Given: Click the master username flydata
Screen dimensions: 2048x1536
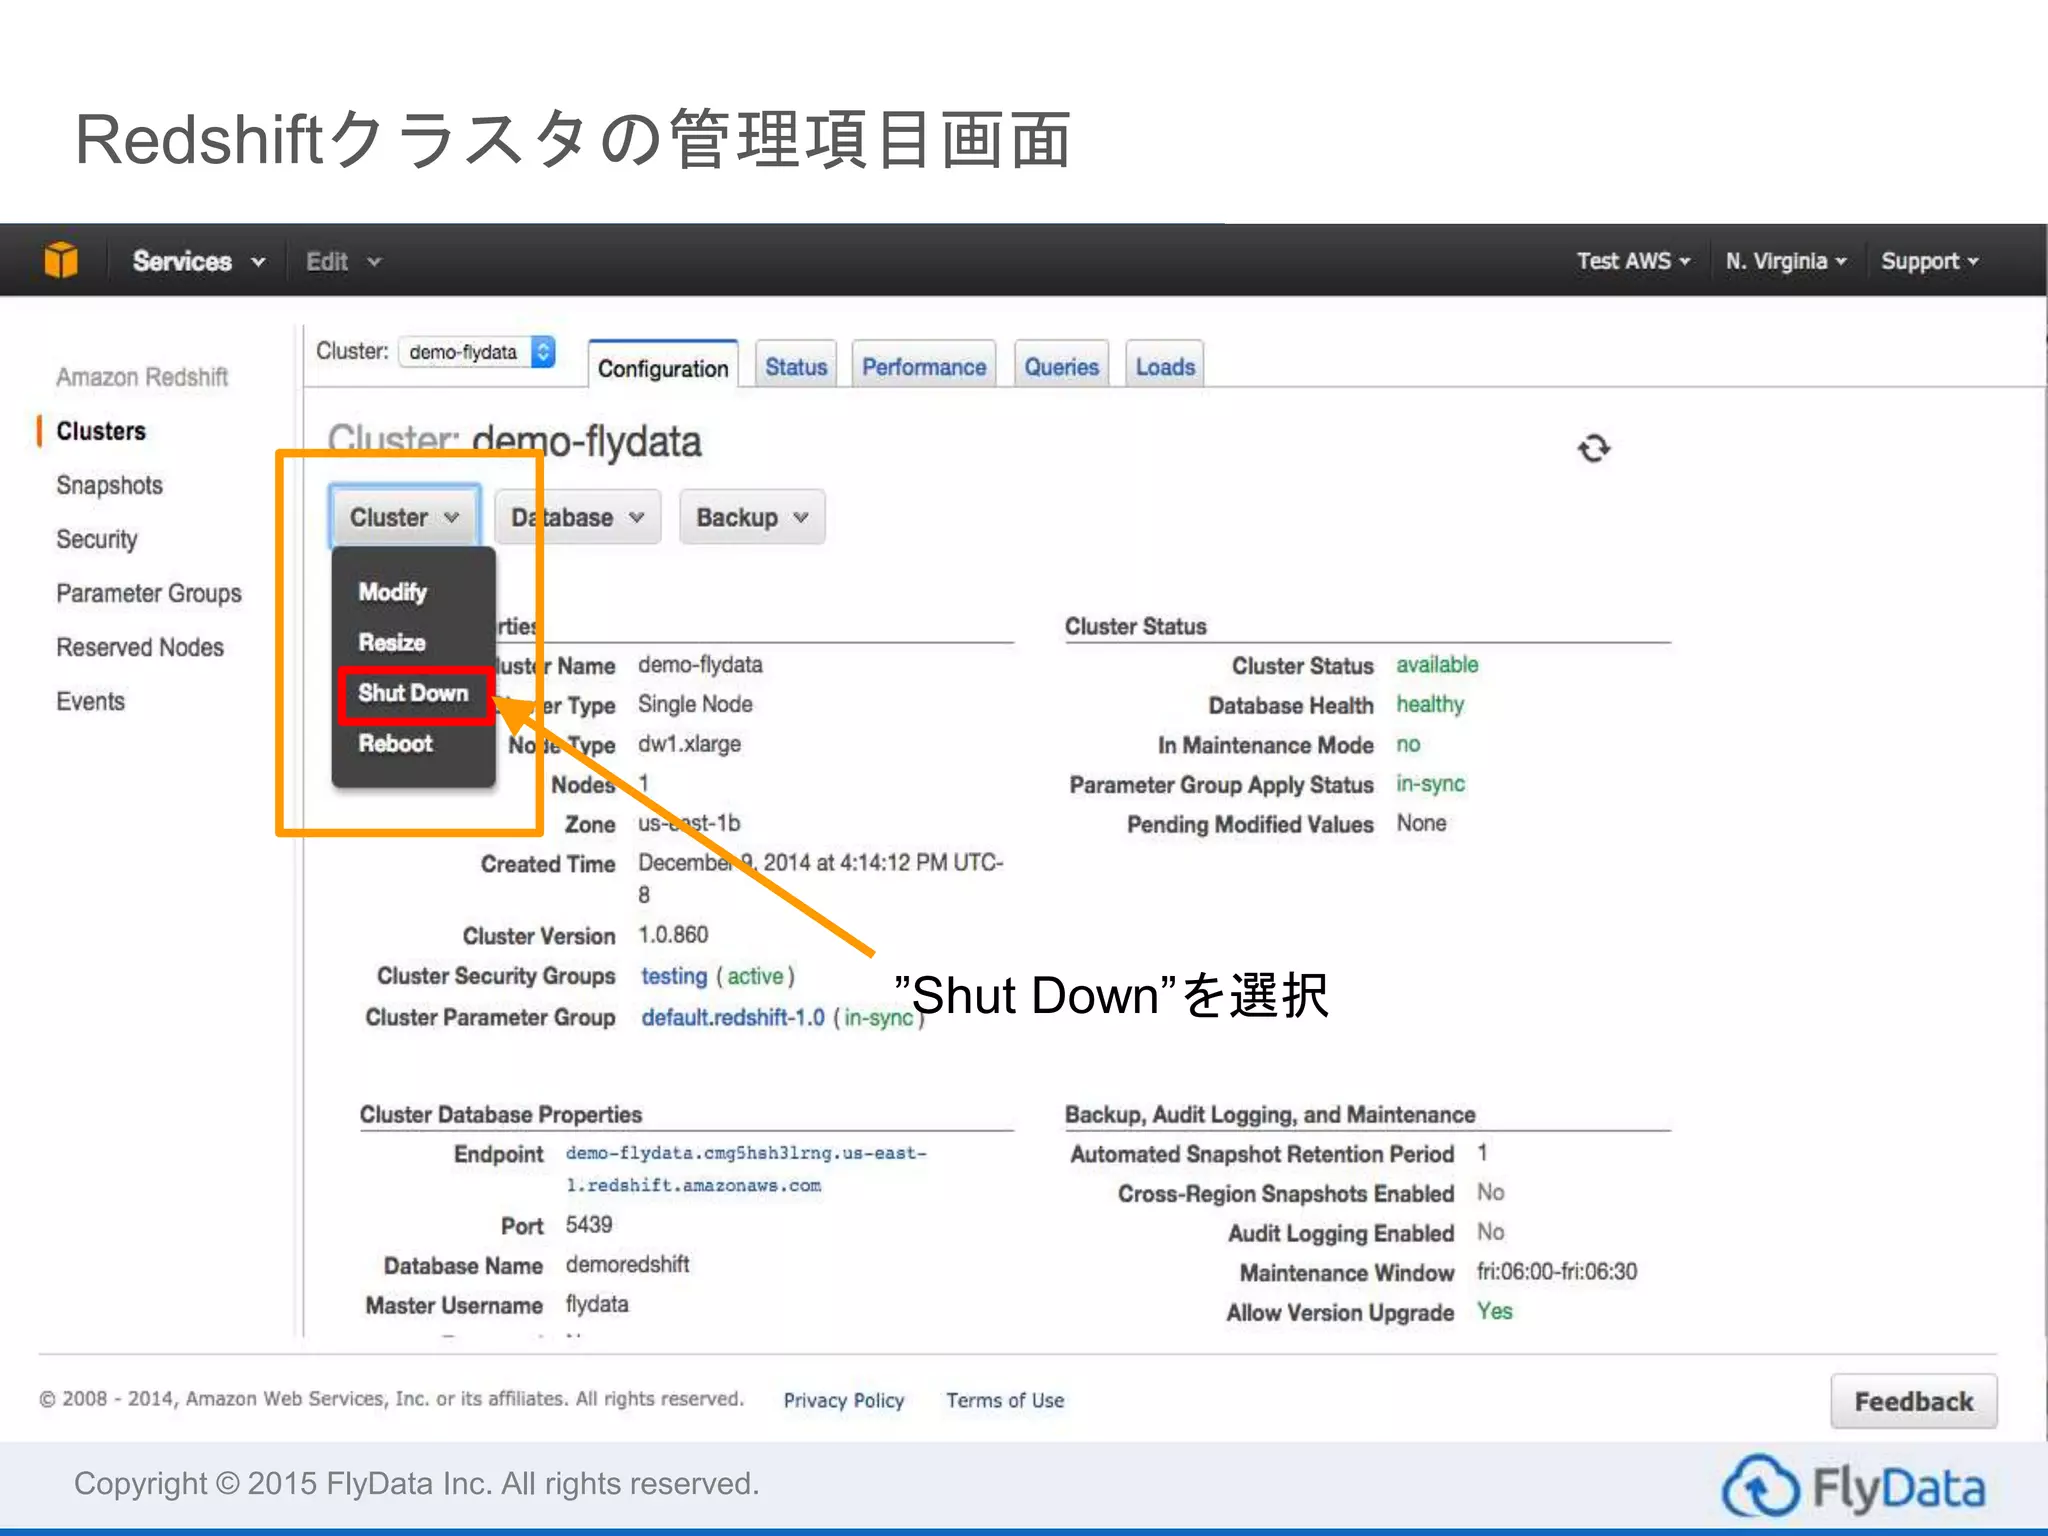Looking at the screenshot, I should tap(597, 1305).
